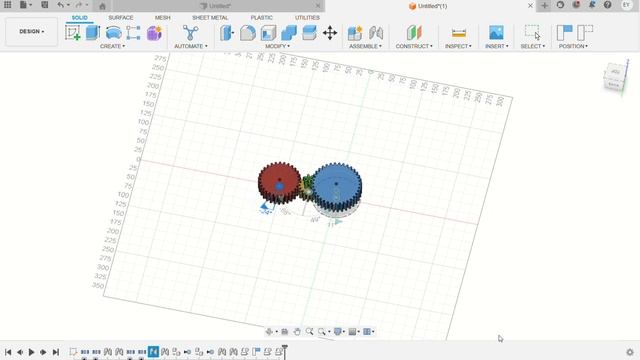The width and height of the screenshot is (640, 360).
Task: Select the Extrude tool
Action: click(93, 33)
